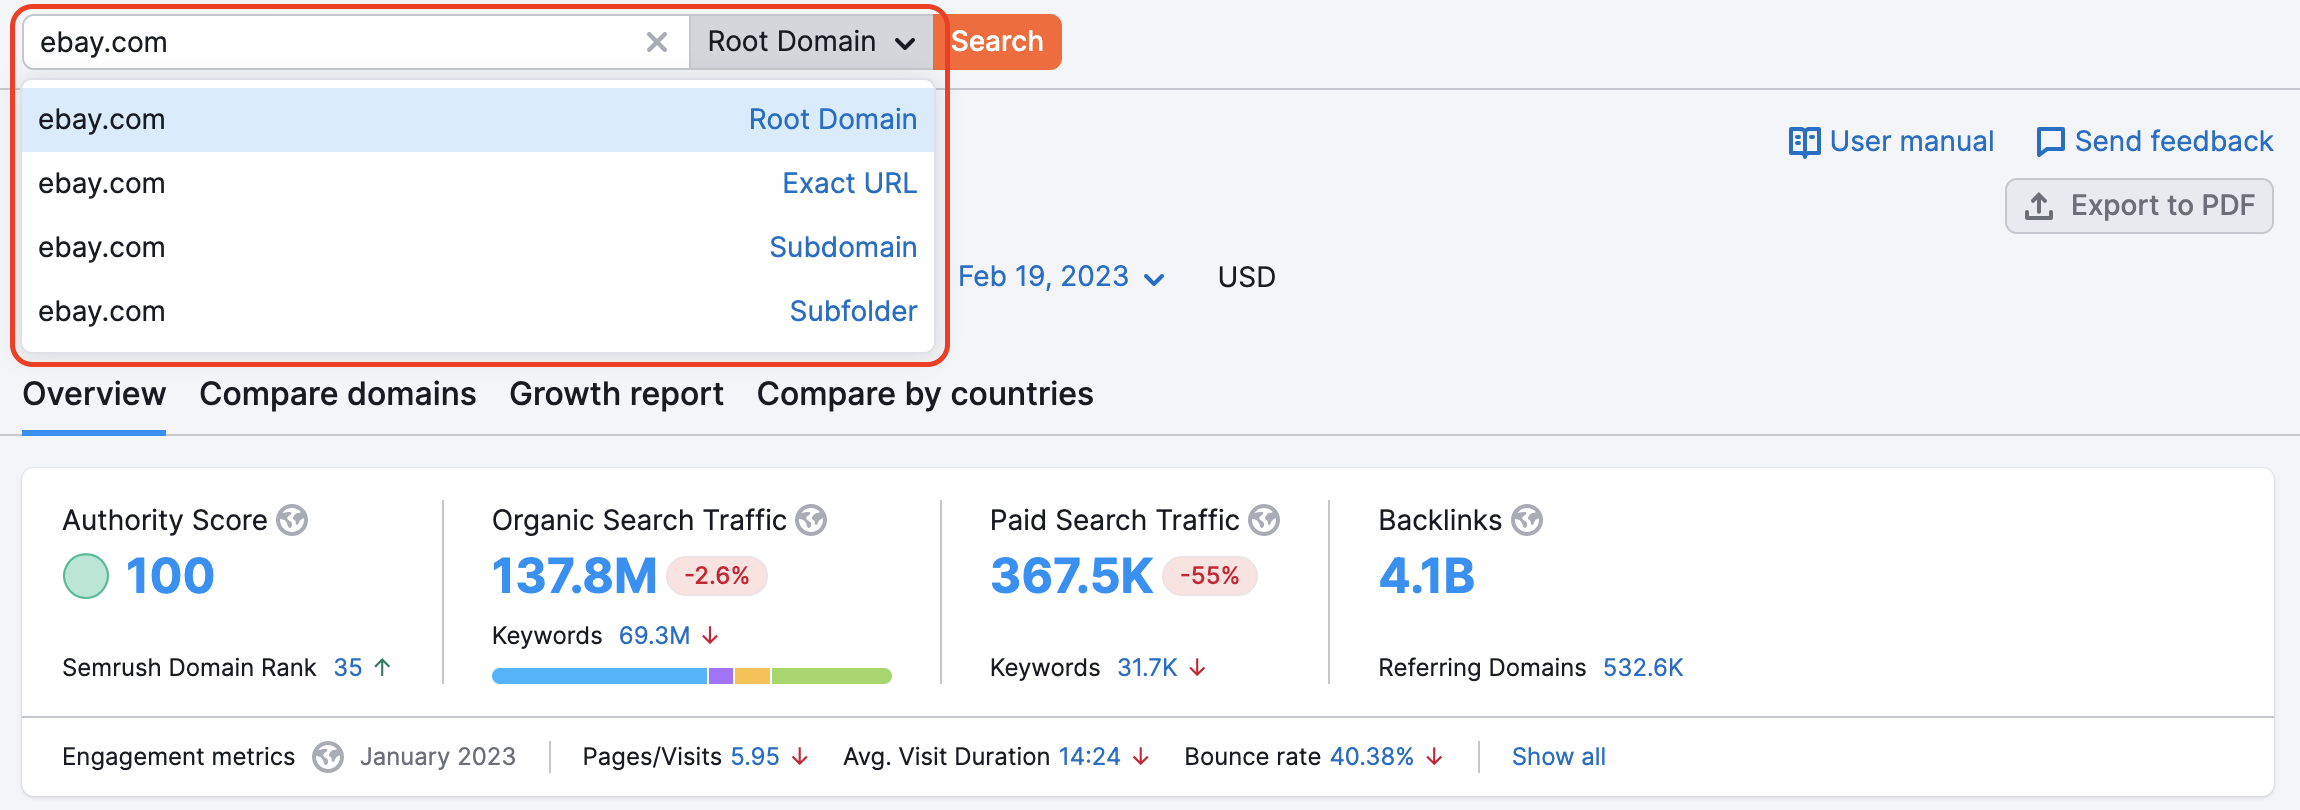Open Semrush Domain Rank value 35
Image resolution: width=2300 pixels, height=810 pixels.
[x=348, y=668]
